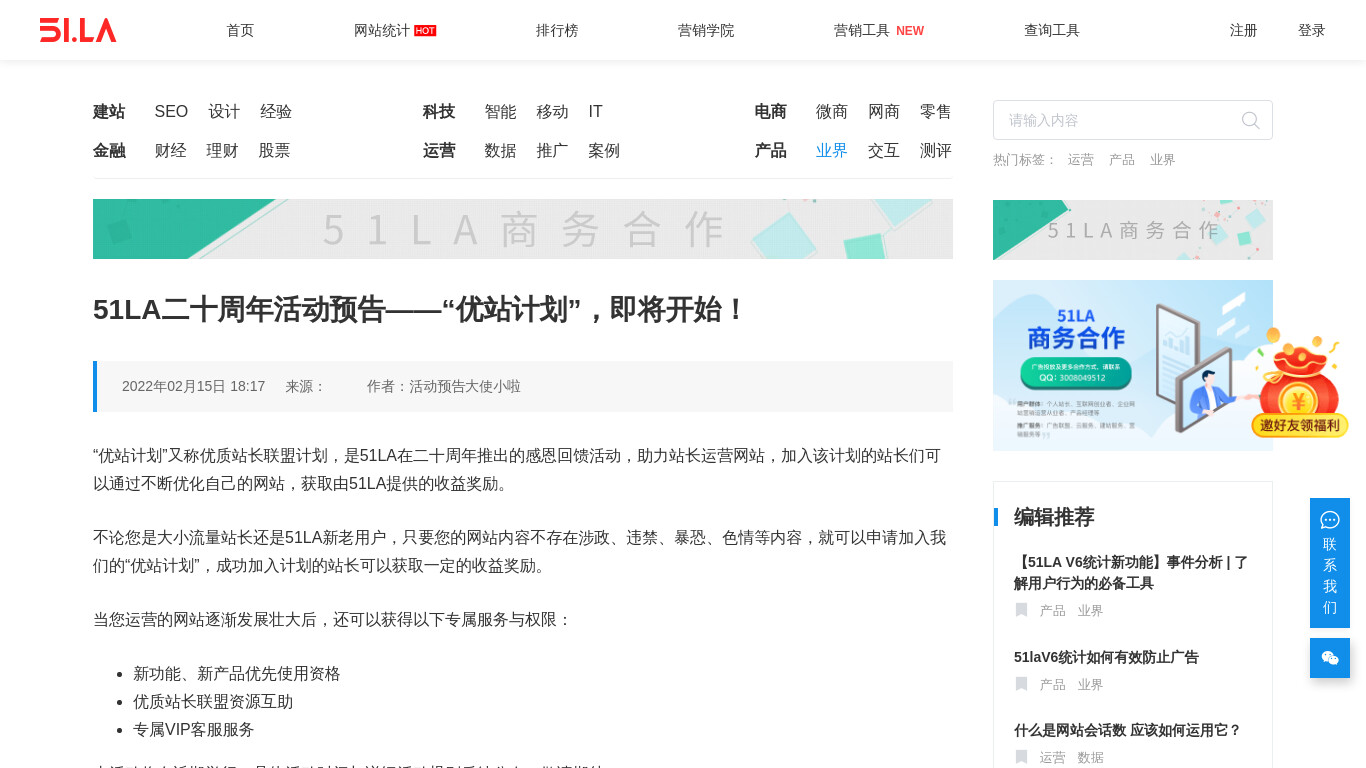Open the 财经 subcategory

click(x=171, y=151)
